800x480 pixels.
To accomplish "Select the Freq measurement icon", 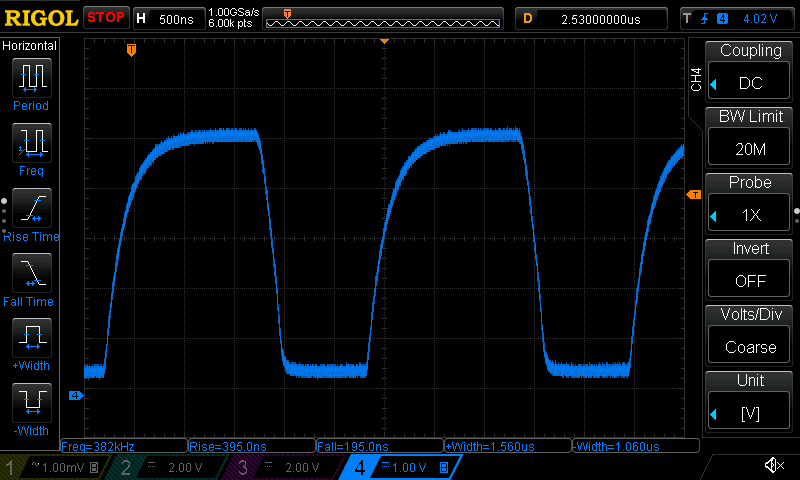I will click(32, 142).
